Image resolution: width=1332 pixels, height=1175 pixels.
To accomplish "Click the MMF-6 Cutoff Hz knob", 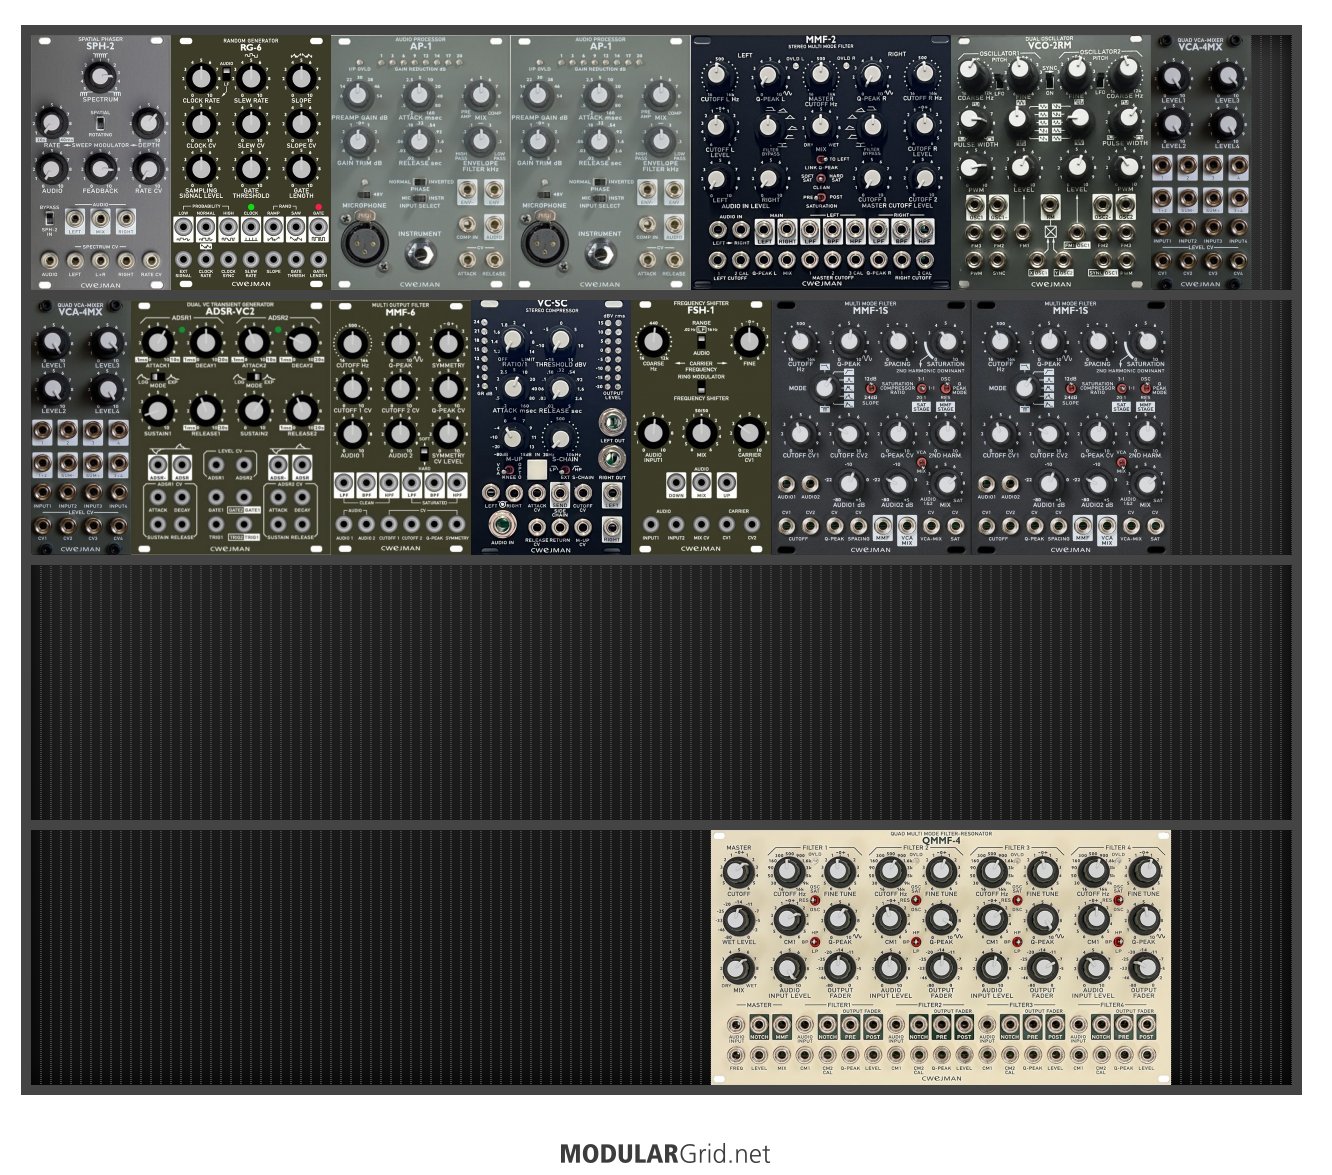I will tap(351, 343).
